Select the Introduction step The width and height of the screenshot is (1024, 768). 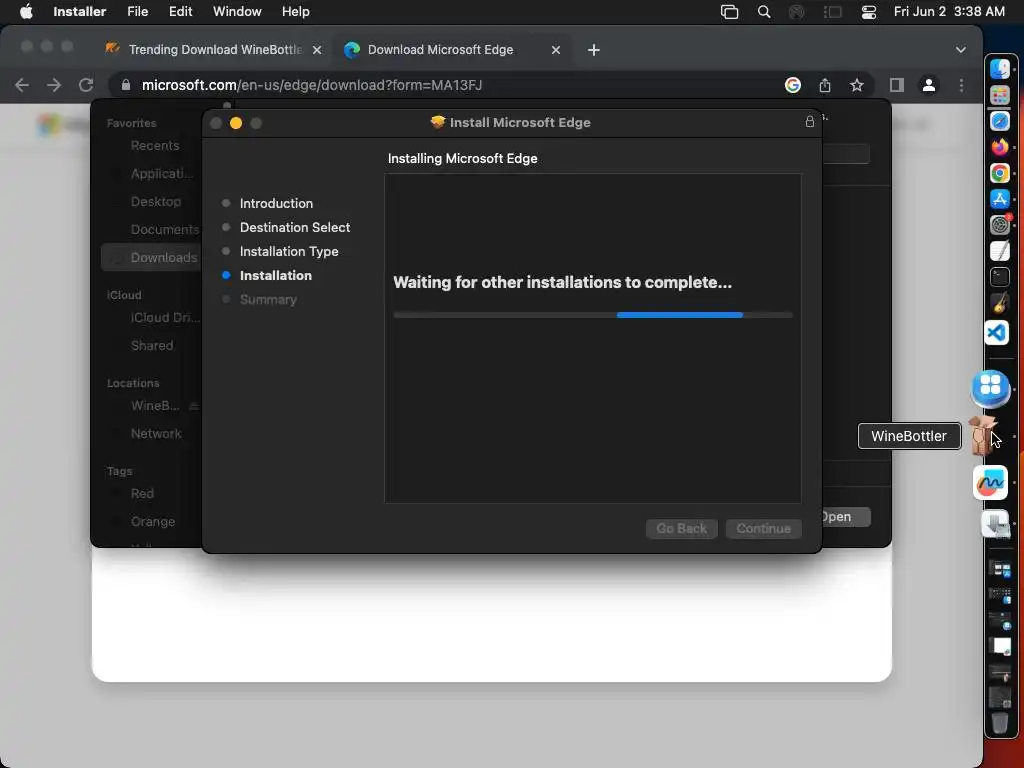point(276,203)
